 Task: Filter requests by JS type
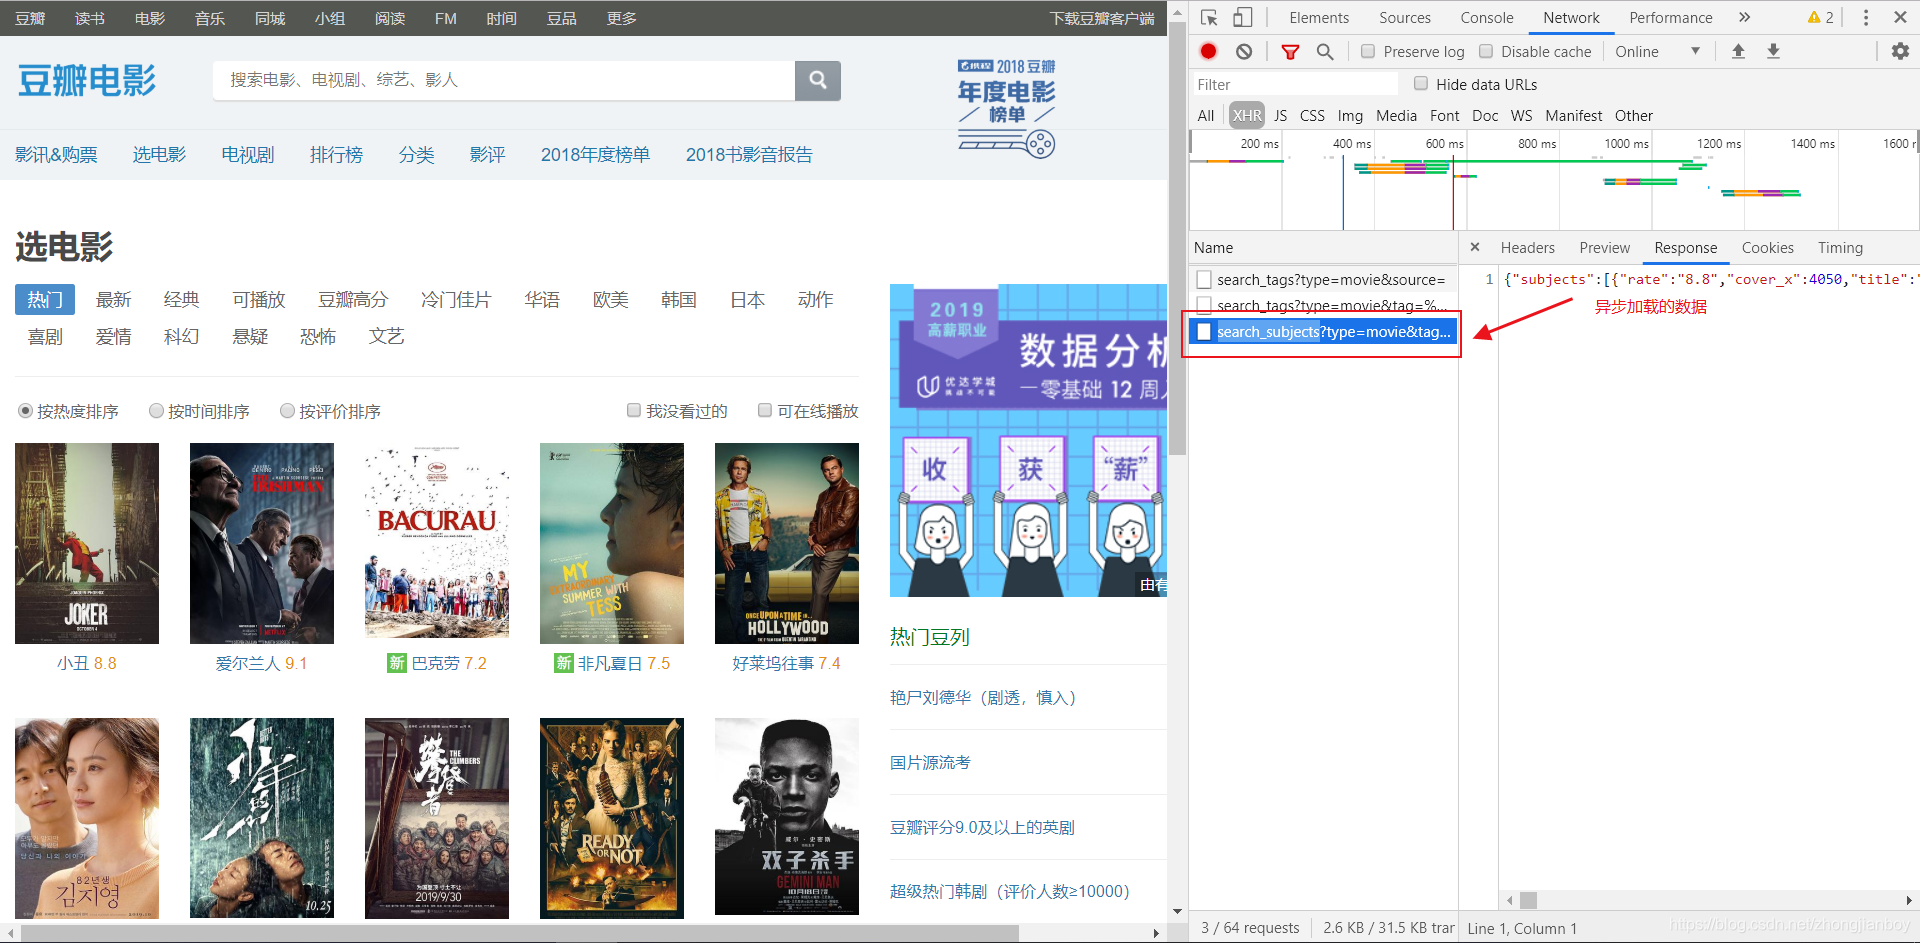(1280, 116)
